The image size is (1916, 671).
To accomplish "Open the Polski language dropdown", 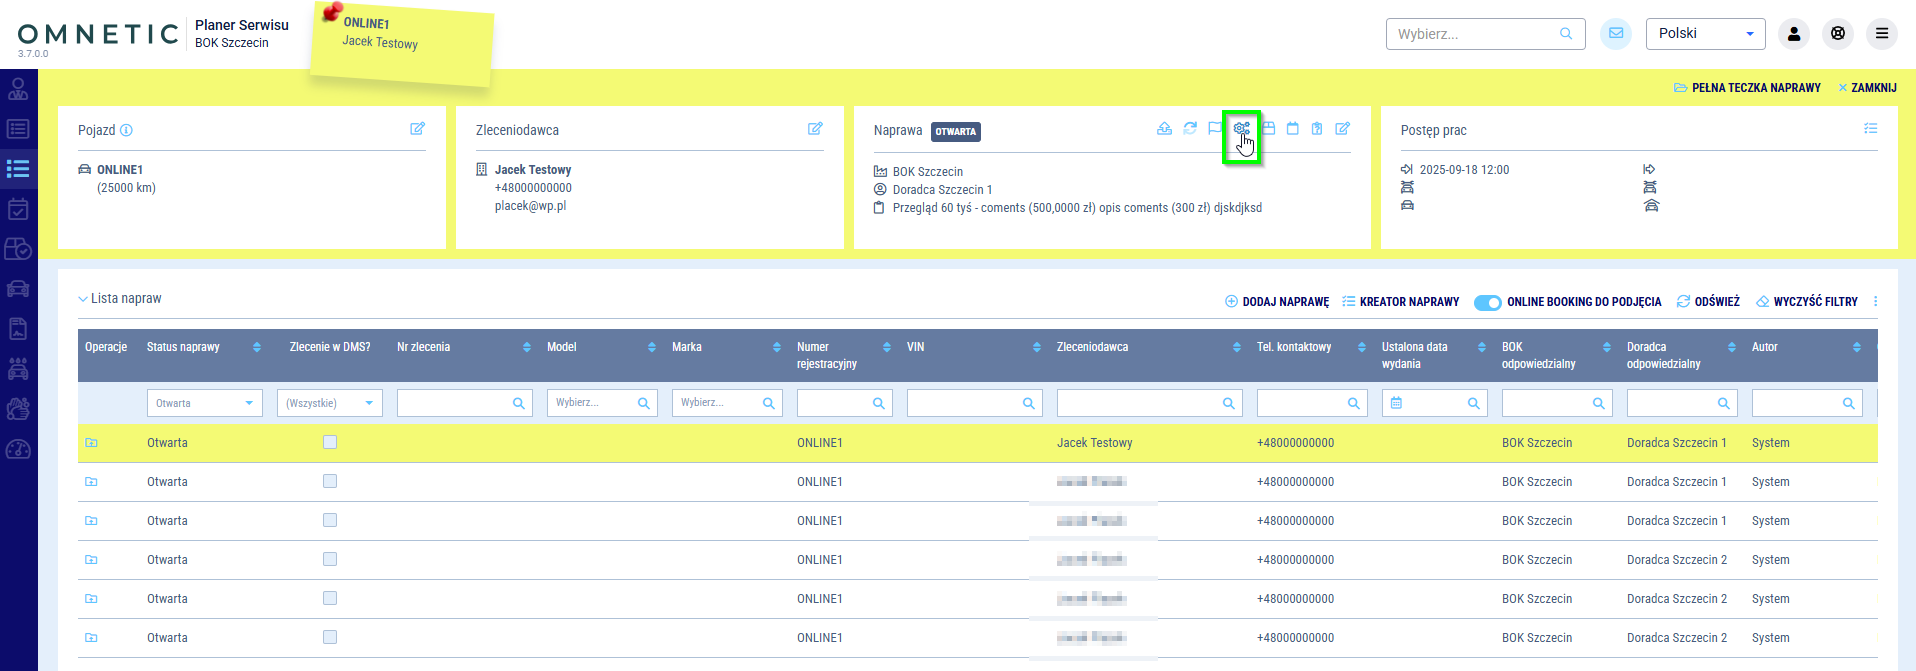I will (1705, 34).
